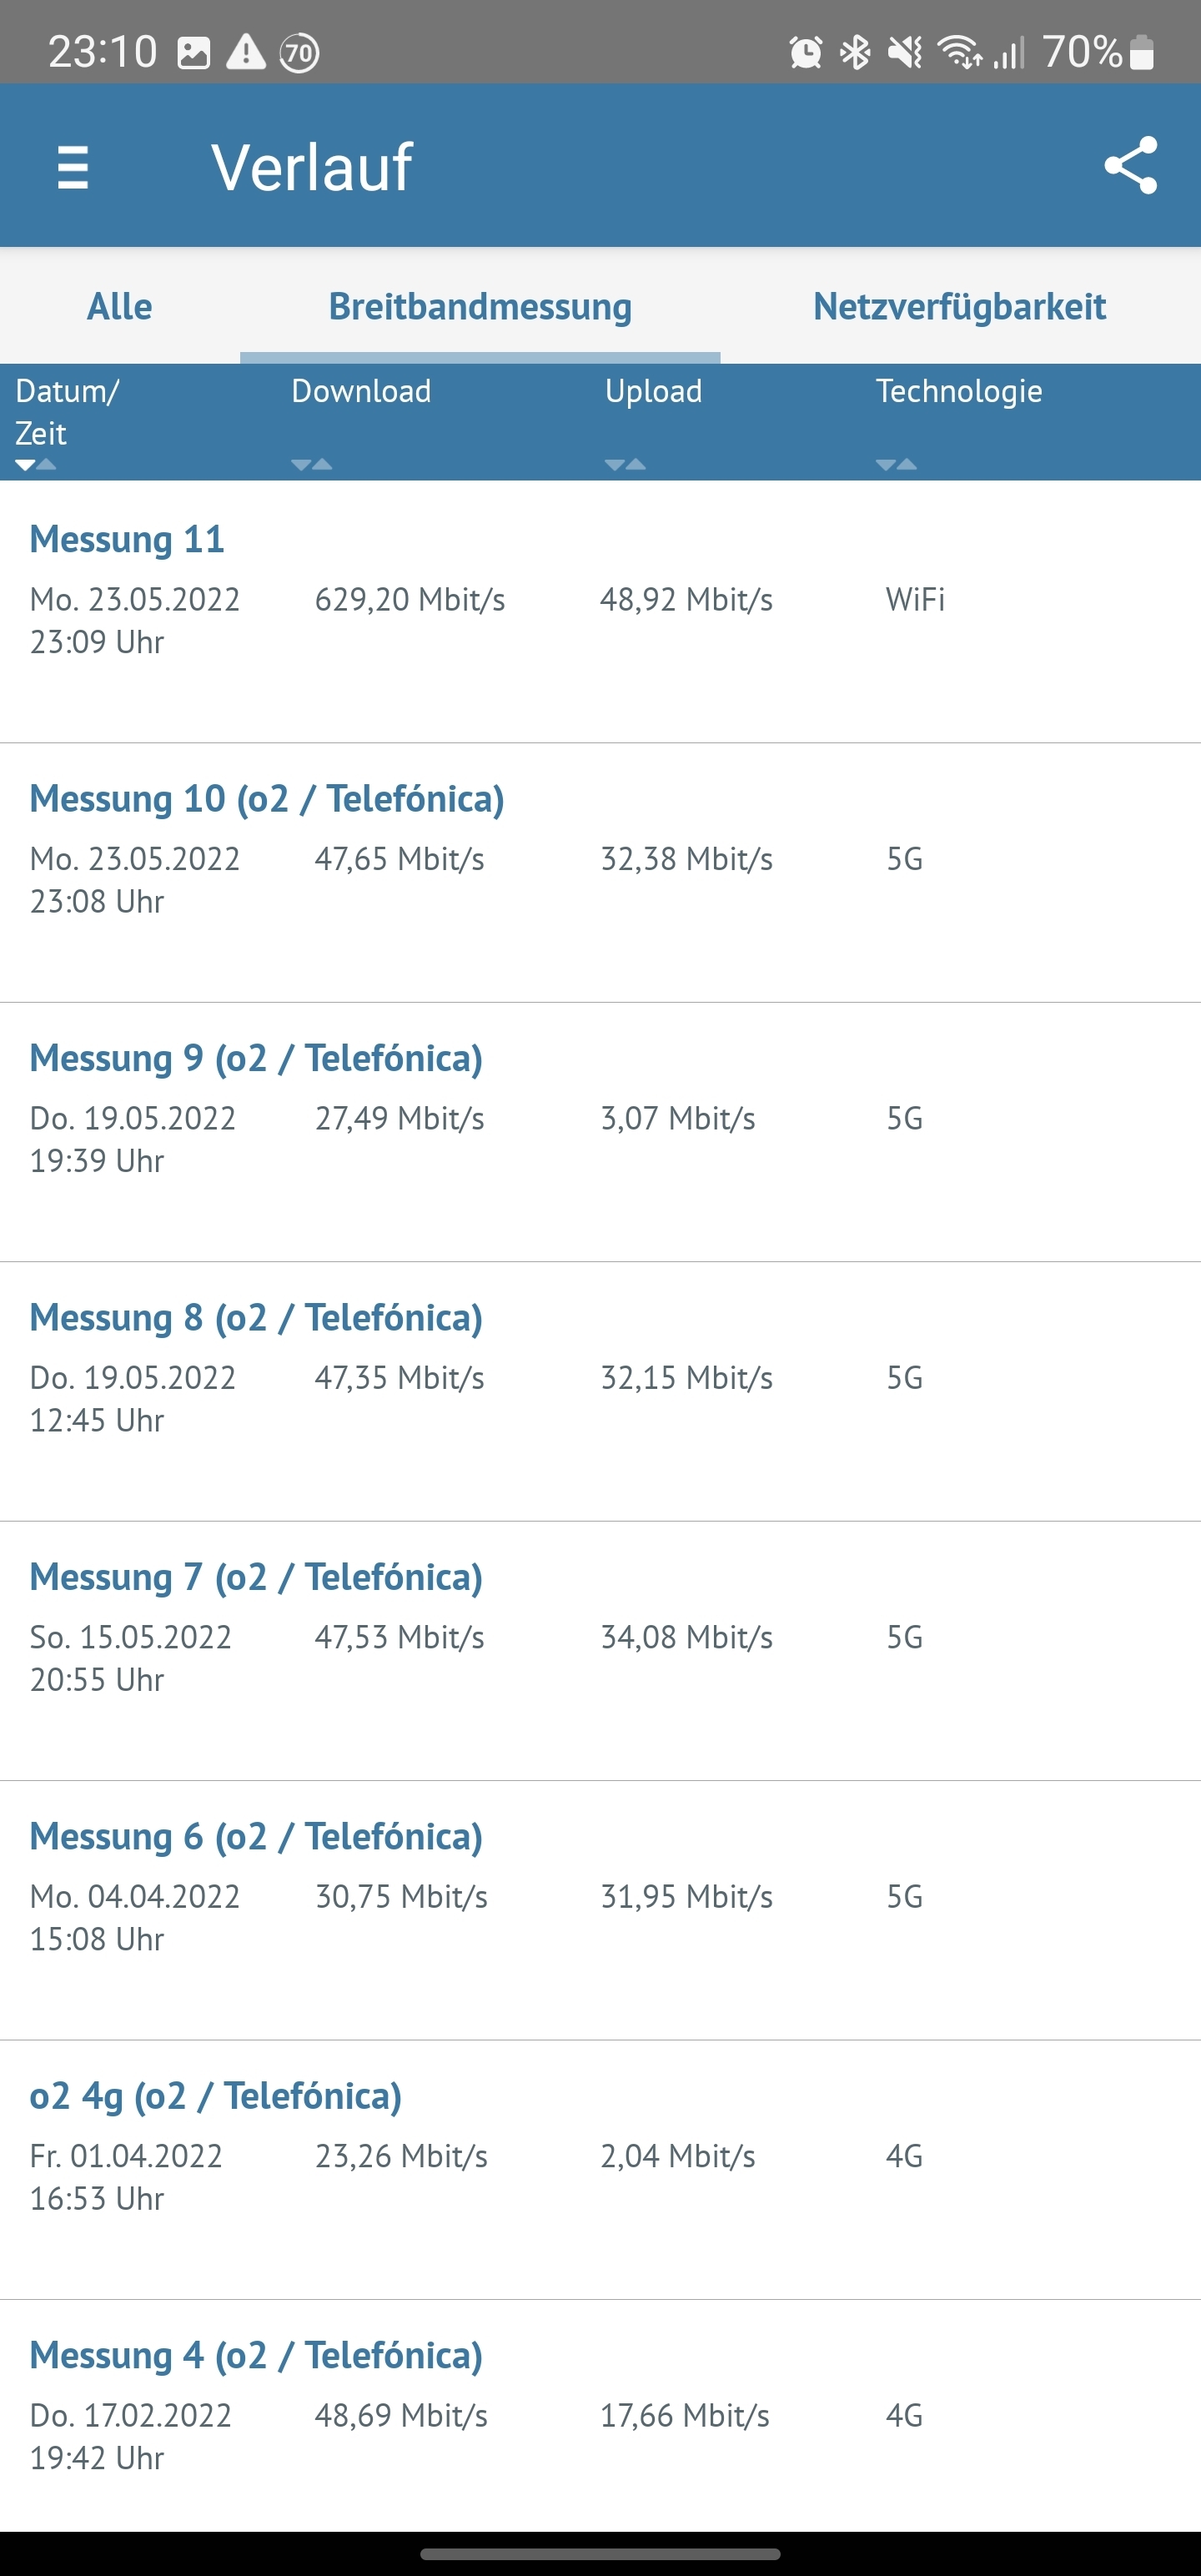Viewport: 1201px width, 2576px height.
Task: Tap the bottom navigation gesture handle
Action: [600, 2554]
